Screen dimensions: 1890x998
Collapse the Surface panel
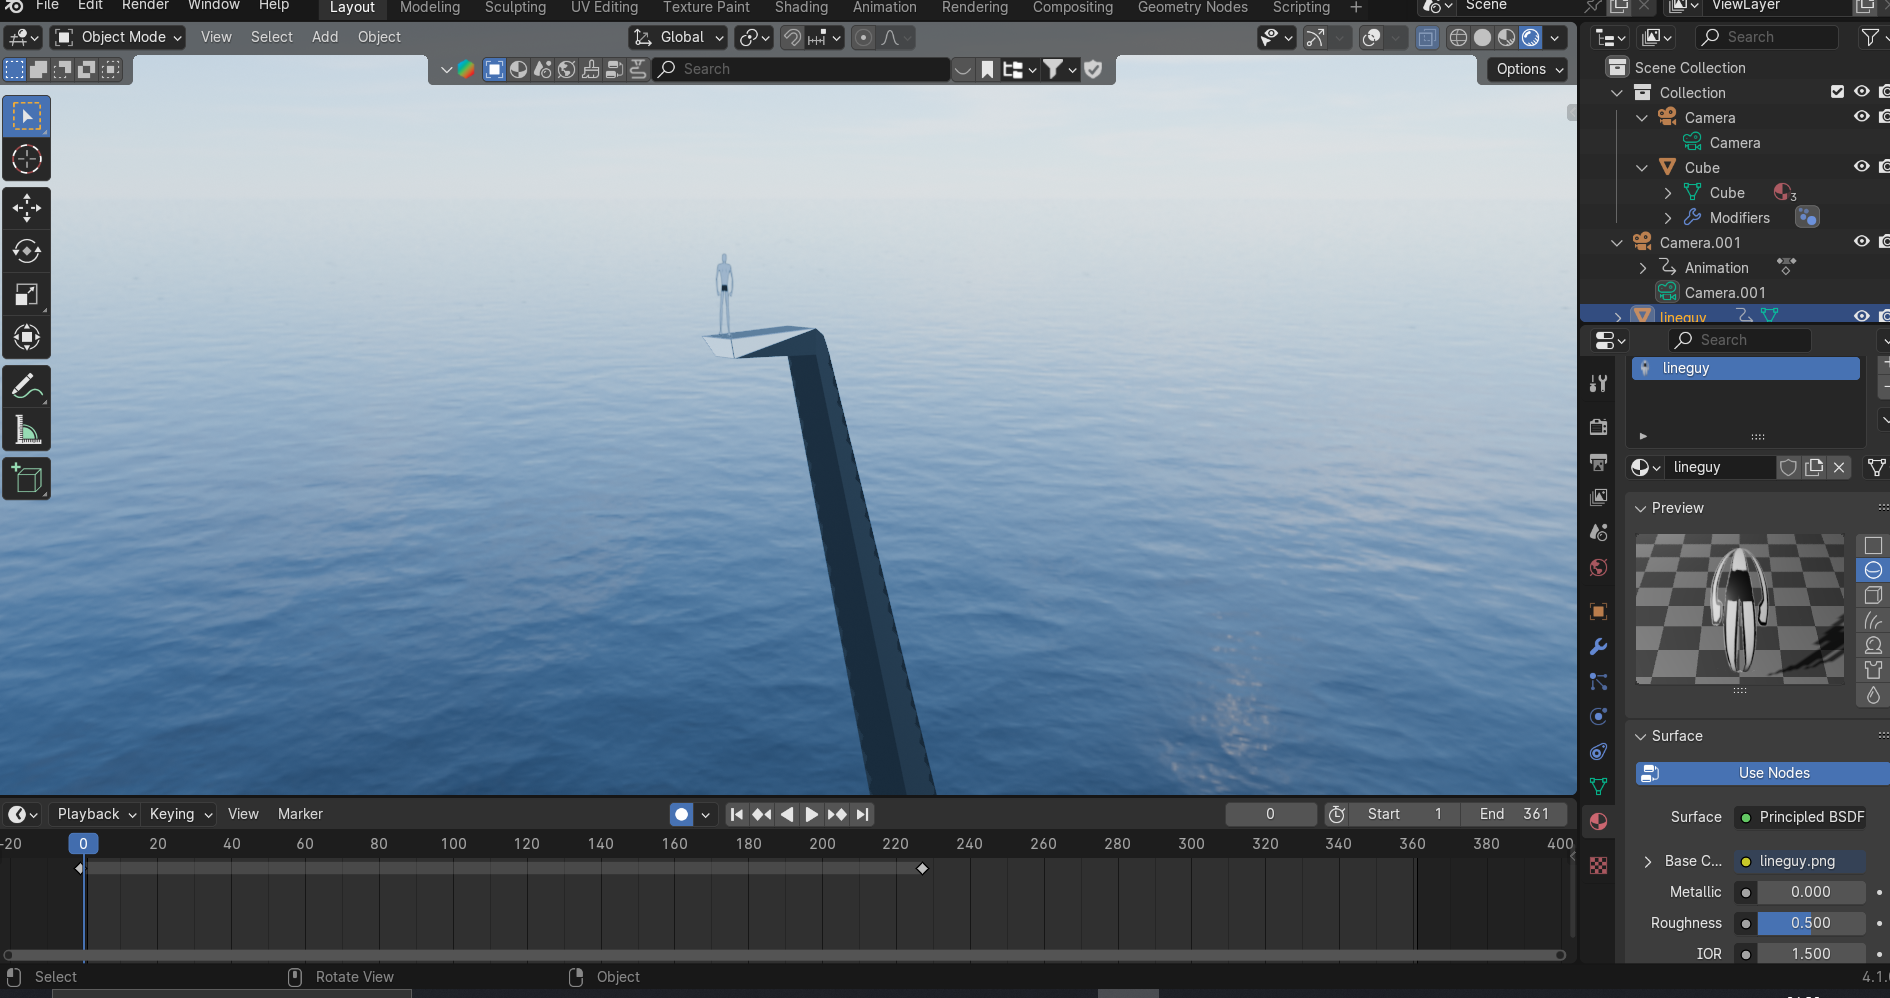click(x=1641, y=736)
